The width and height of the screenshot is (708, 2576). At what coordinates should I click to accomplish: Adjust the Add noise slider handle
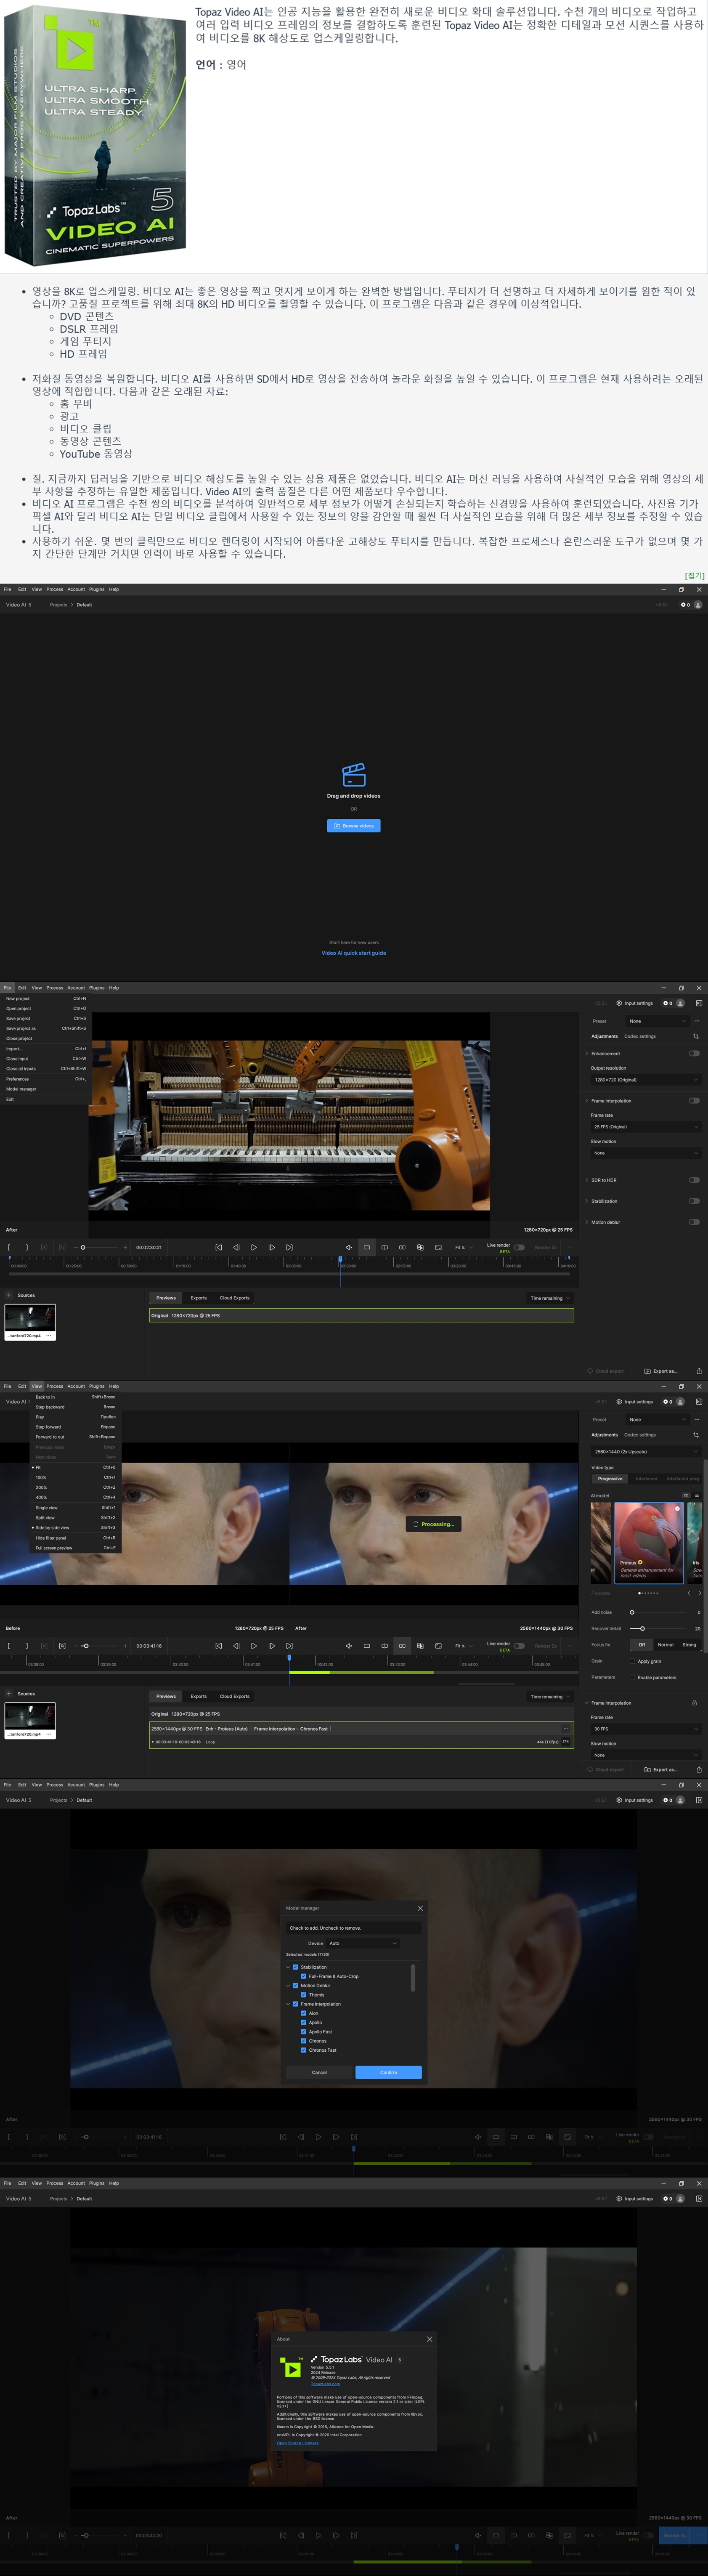click(x=632, y=1612)
